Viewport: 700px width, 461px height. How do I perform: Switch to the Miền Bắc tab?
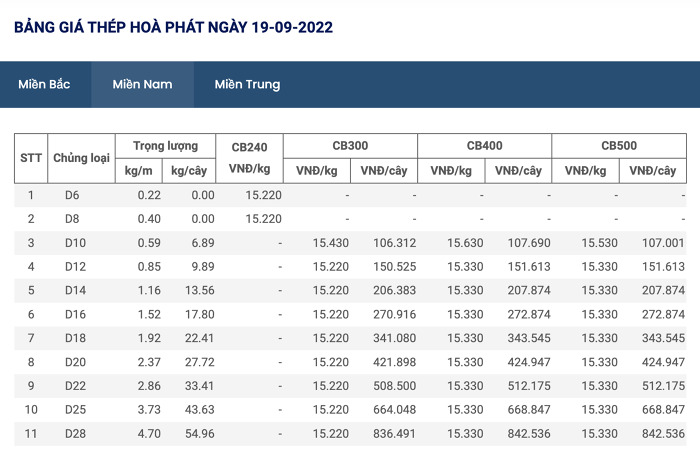tap(44, 84)
